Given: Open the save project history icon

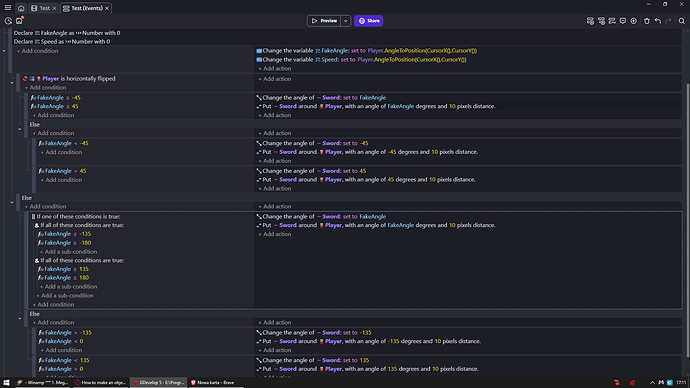Looking at the screenshot, I should 19,21.
